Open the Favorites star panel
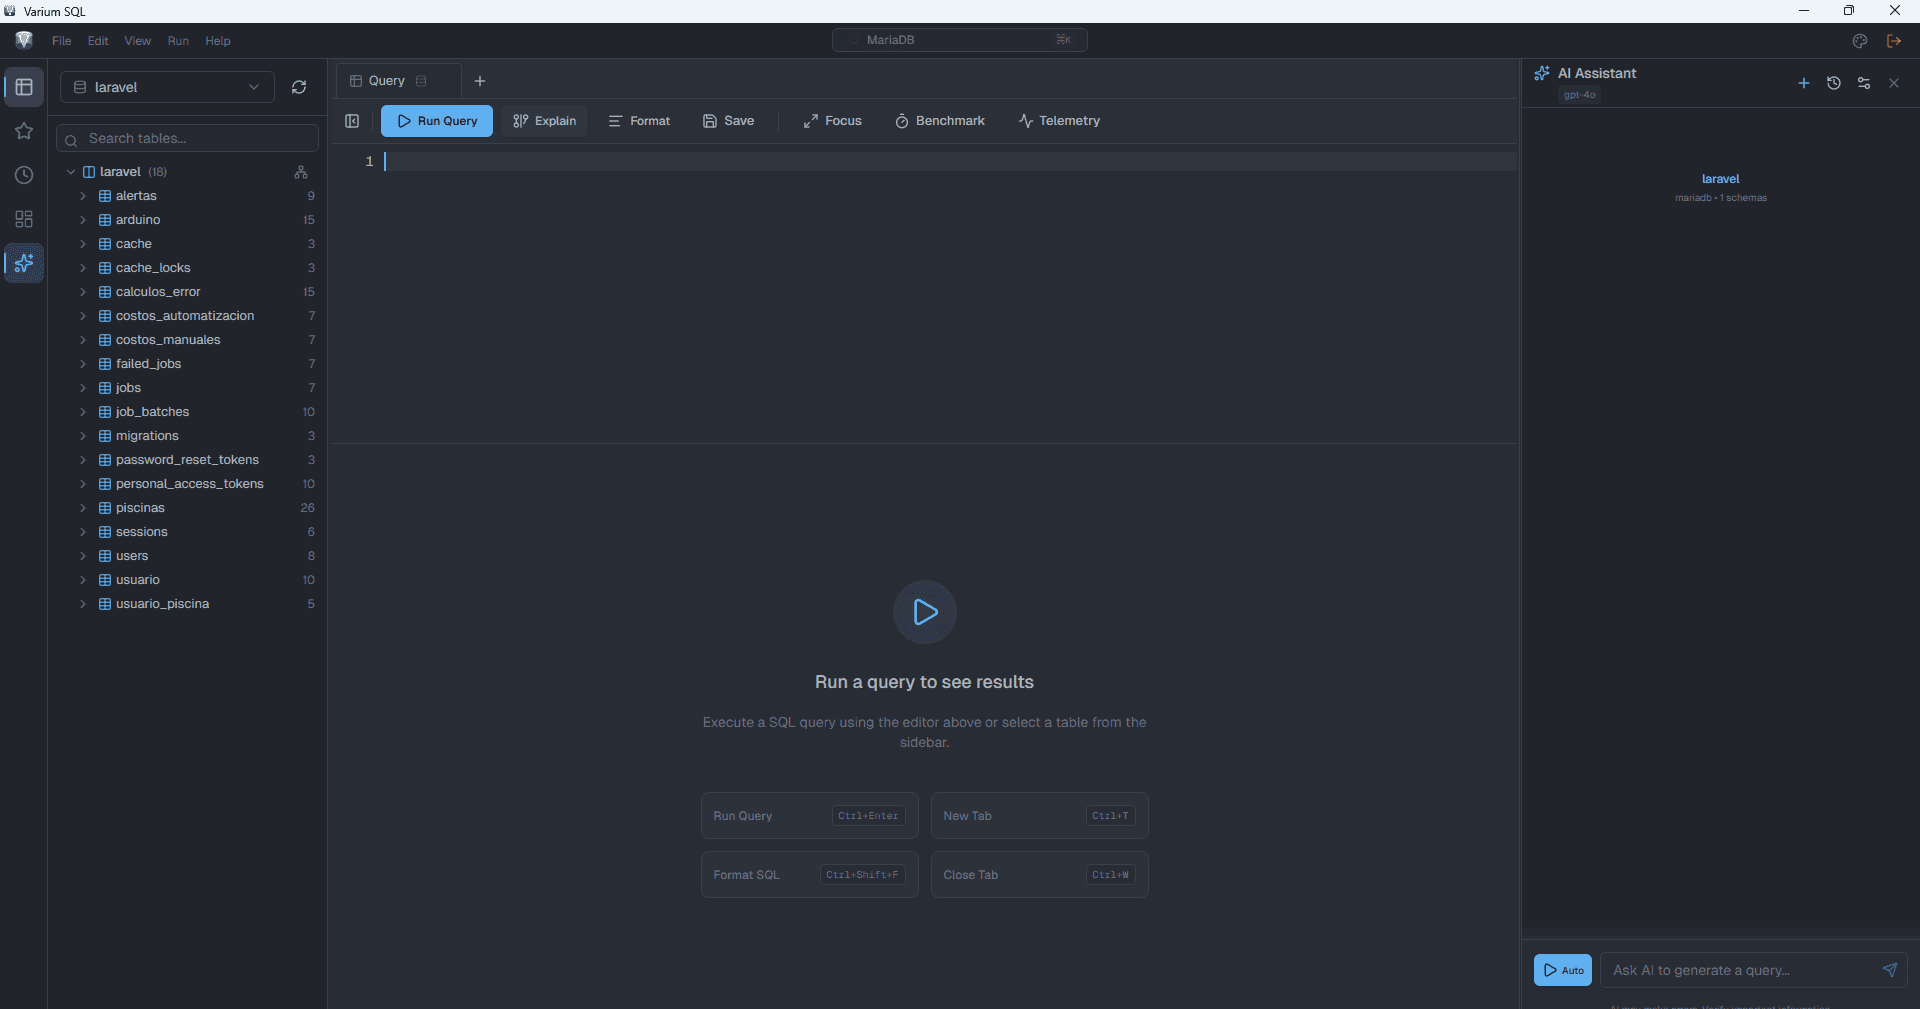1920x1009 pixels. pos(24,131)
